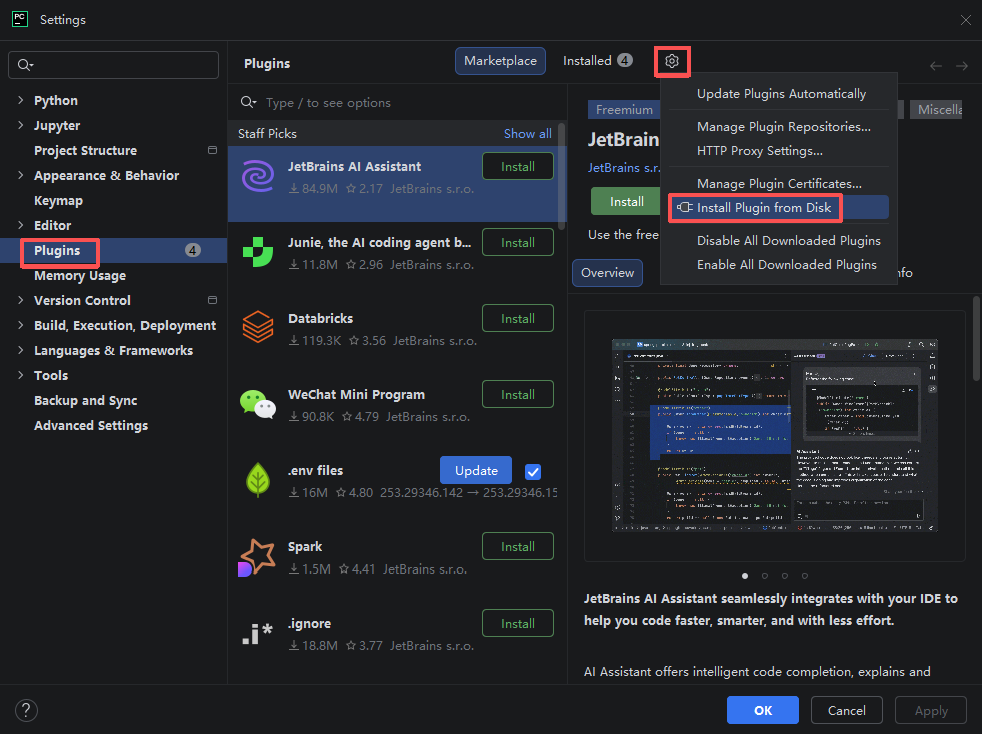Viewport: 982px width, 734px height.
Task: Select Memory Usage settings item
Action: 80,276
